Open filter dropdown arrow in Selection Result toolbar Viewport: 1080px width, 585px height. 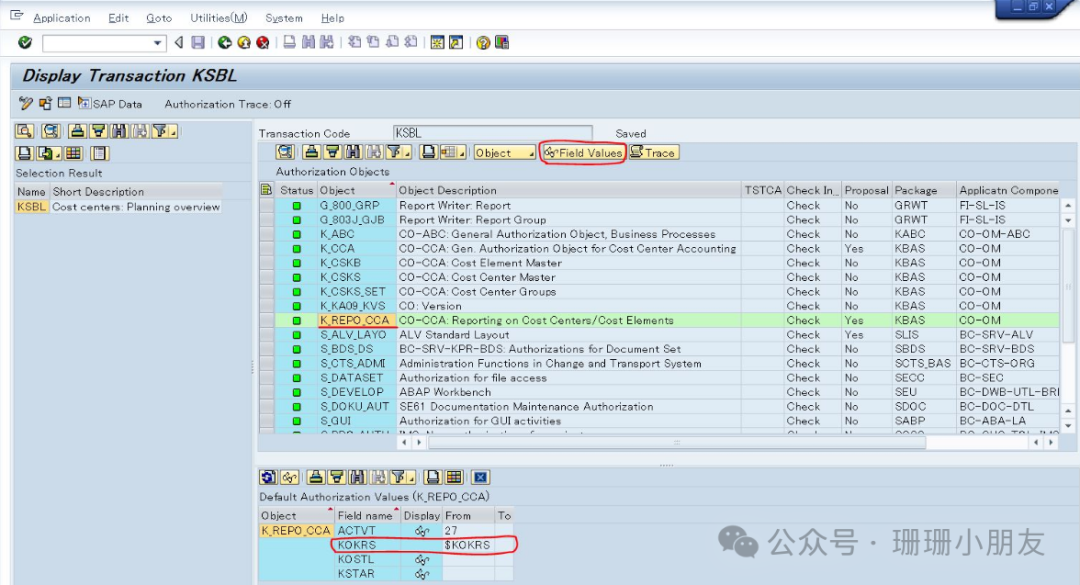pos(174,132)
